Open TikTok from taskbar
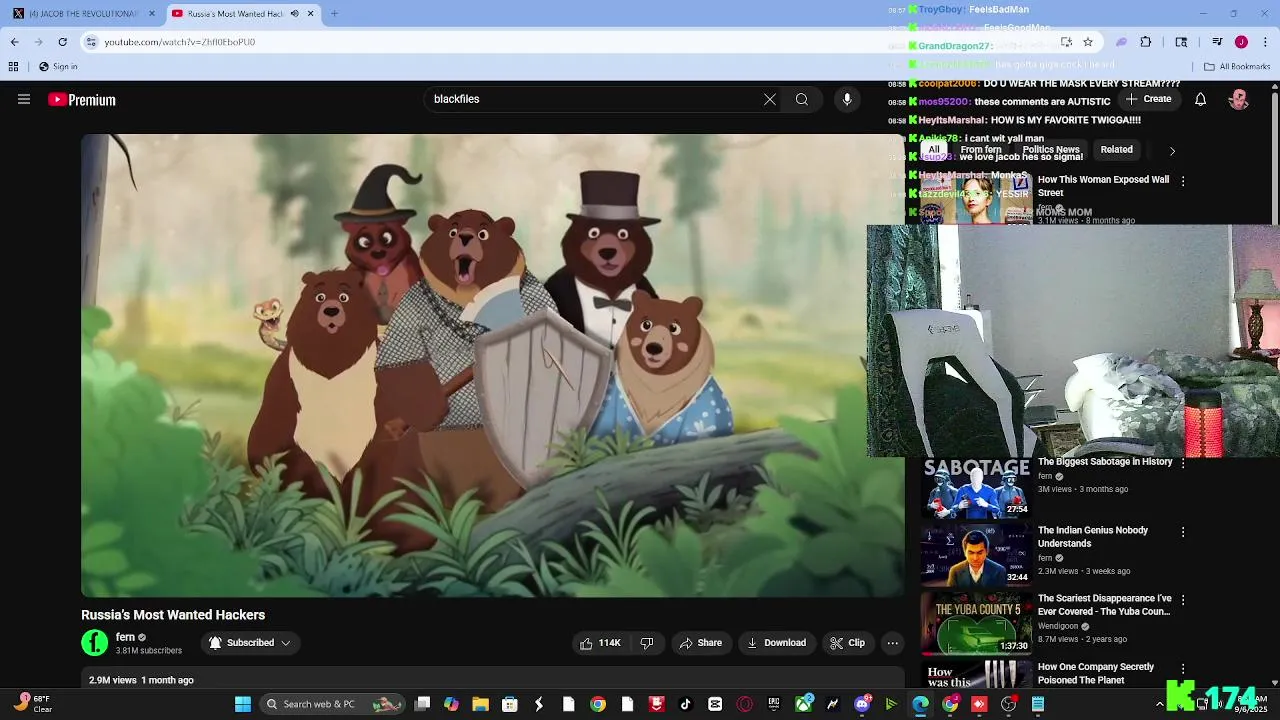1280x720 pixels. coord(685,704)
